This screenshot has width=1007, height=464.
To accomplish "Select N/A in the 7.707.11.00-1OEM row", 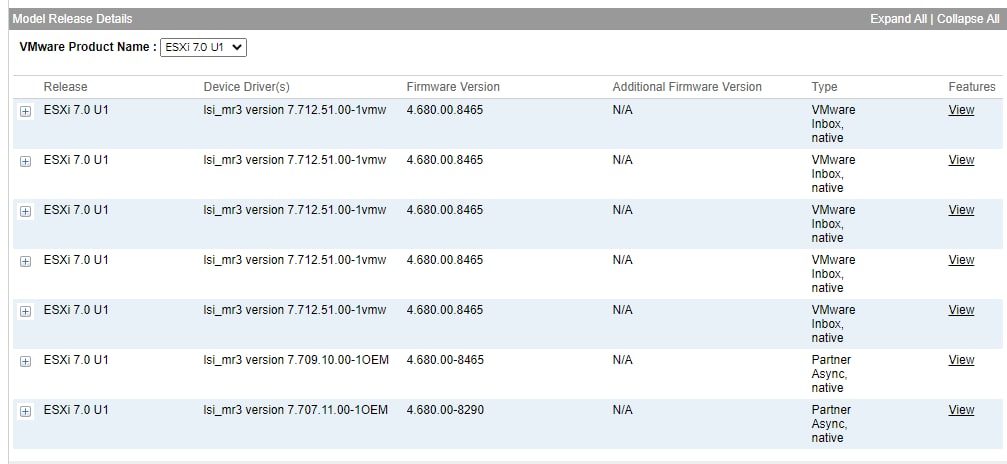I will pos(622,409).
